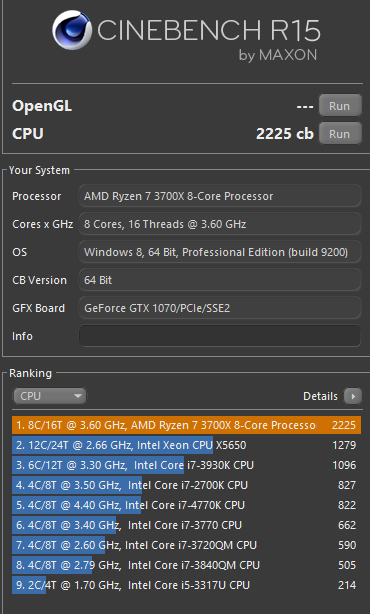Screen dimensions: 370x614
Task: Select the Core i7-3930K ranking row
Action: (186, 465)
